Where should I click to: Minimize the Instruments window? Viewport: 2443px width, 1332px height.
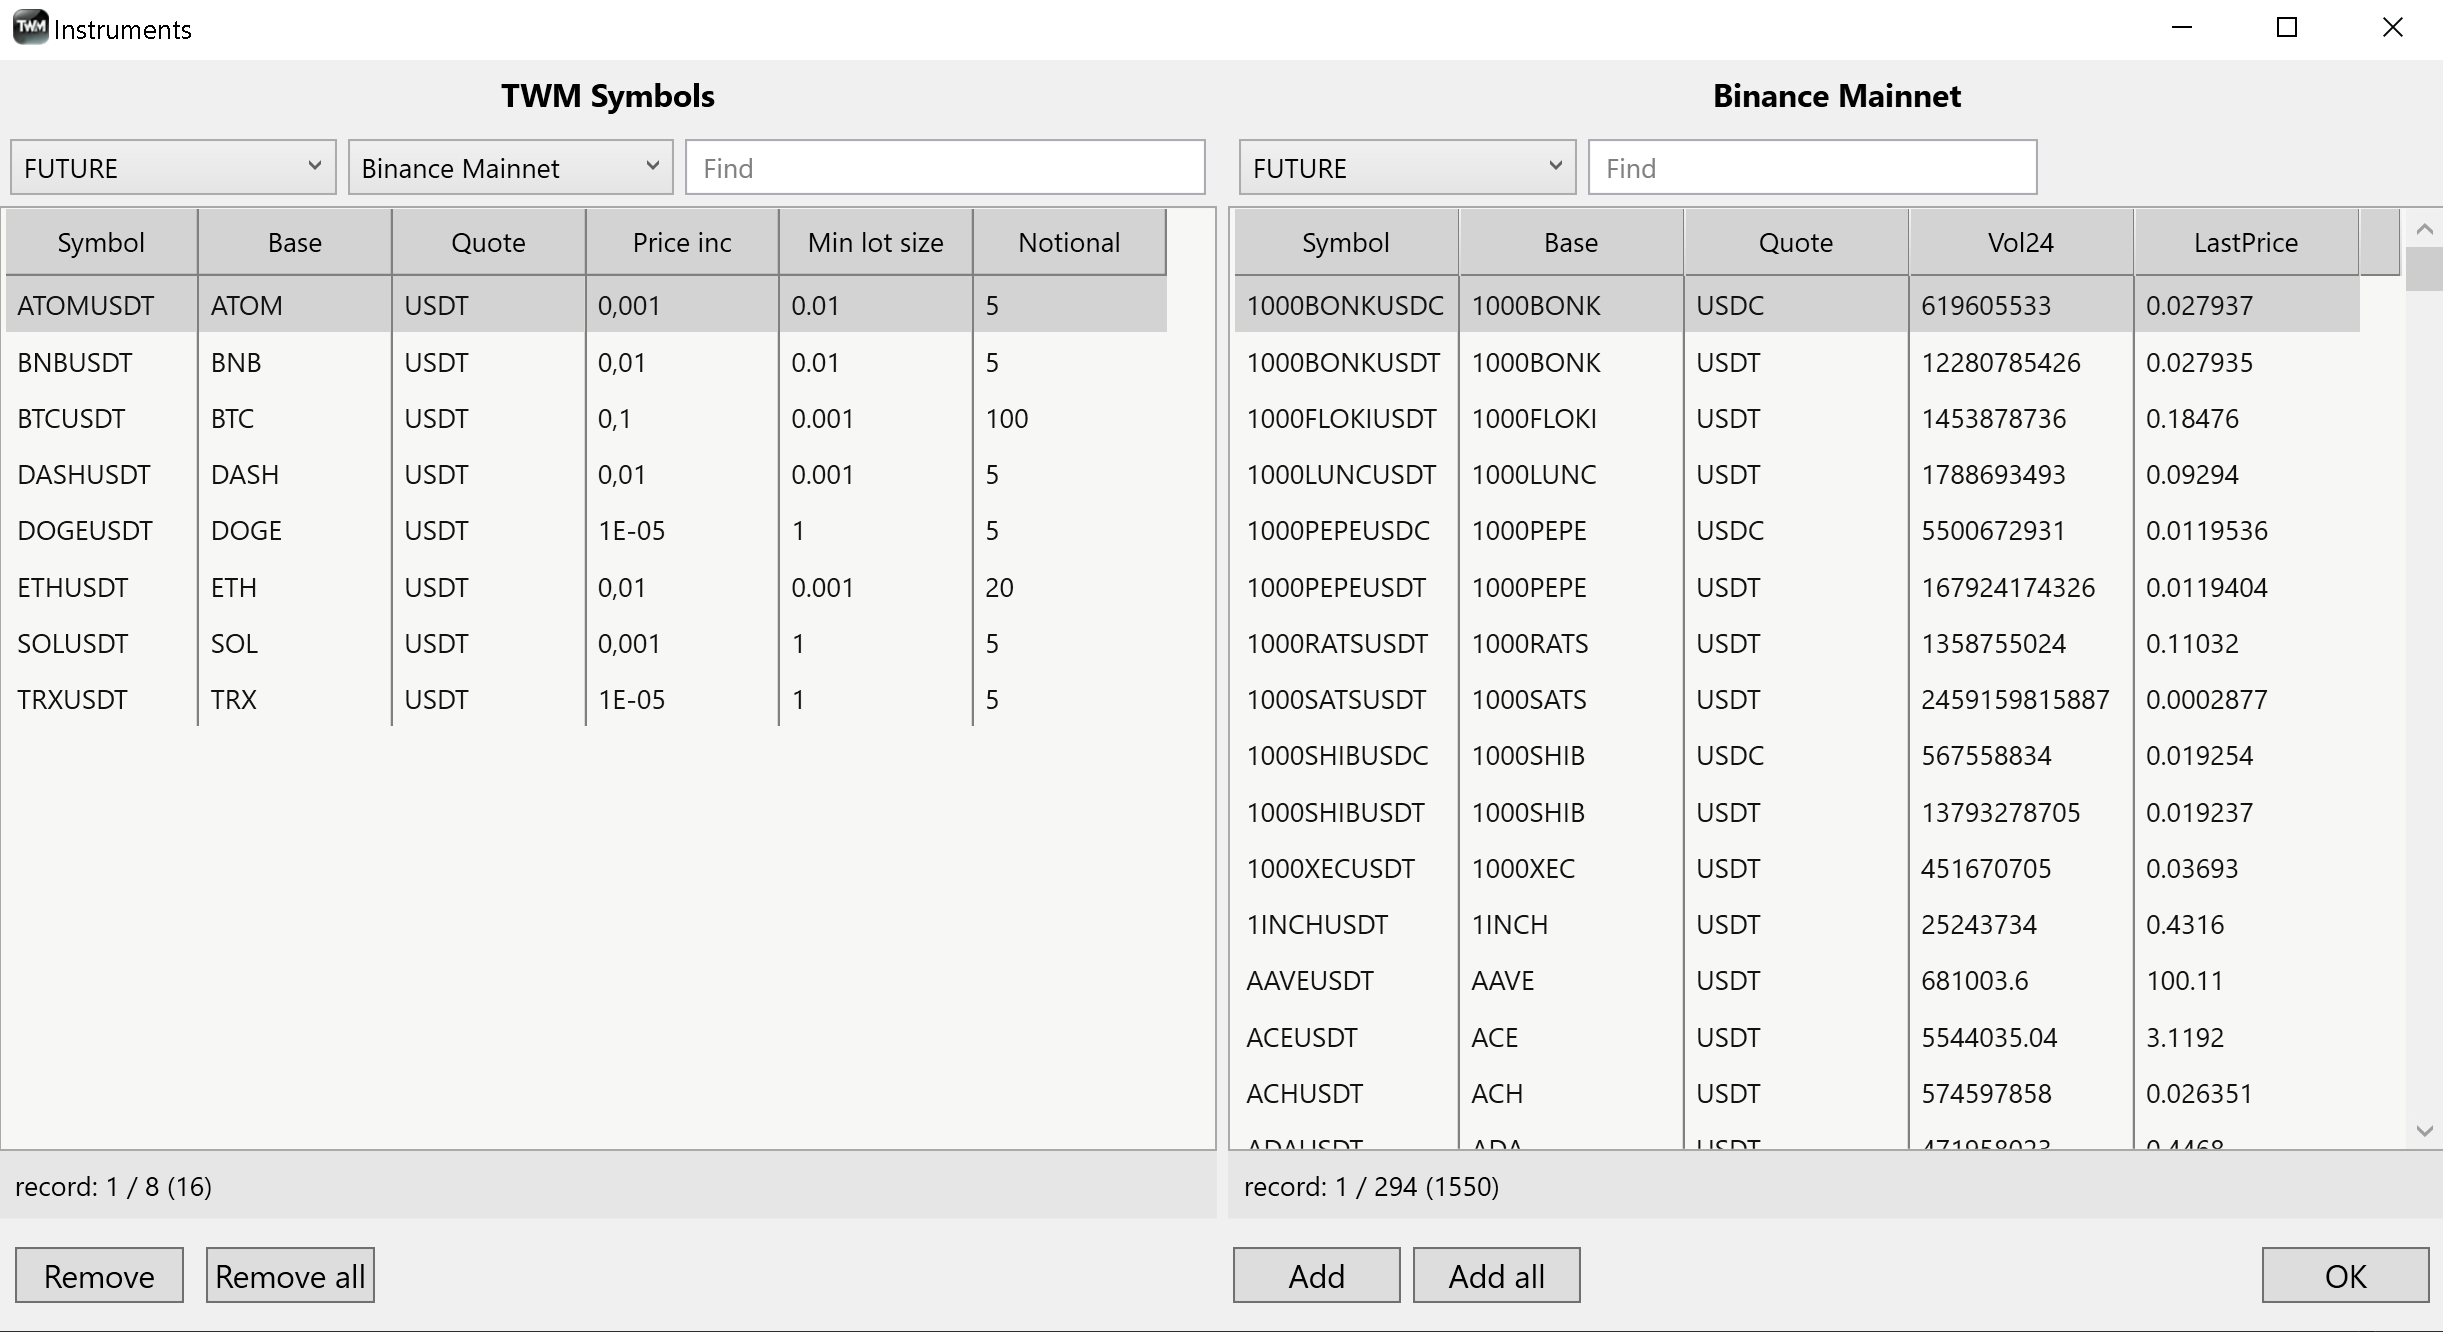[x=2181, y=28]
